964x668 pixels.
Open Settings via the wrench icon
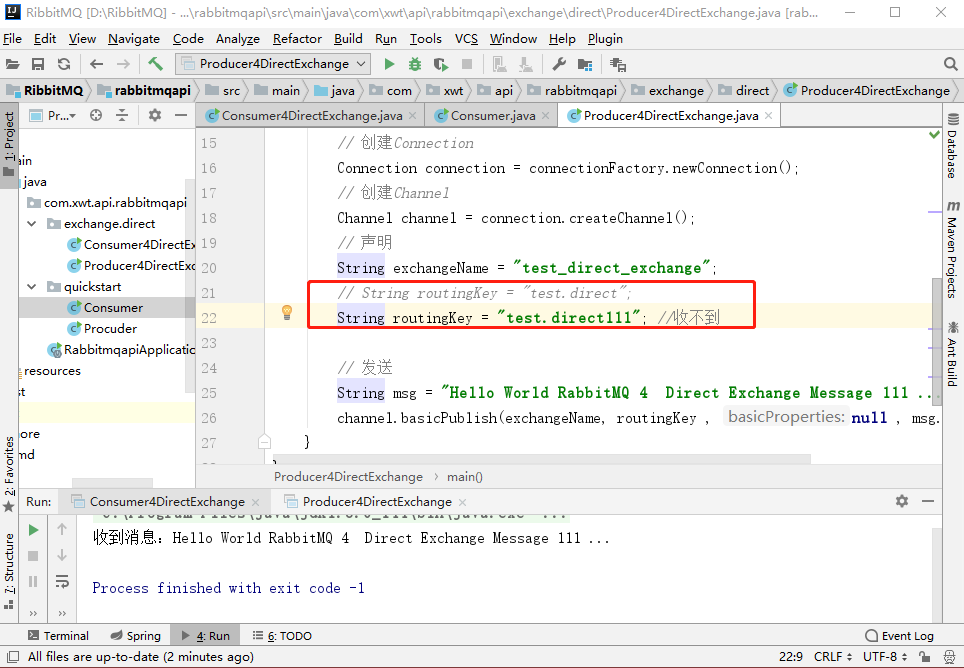click(x=559, y=64)
